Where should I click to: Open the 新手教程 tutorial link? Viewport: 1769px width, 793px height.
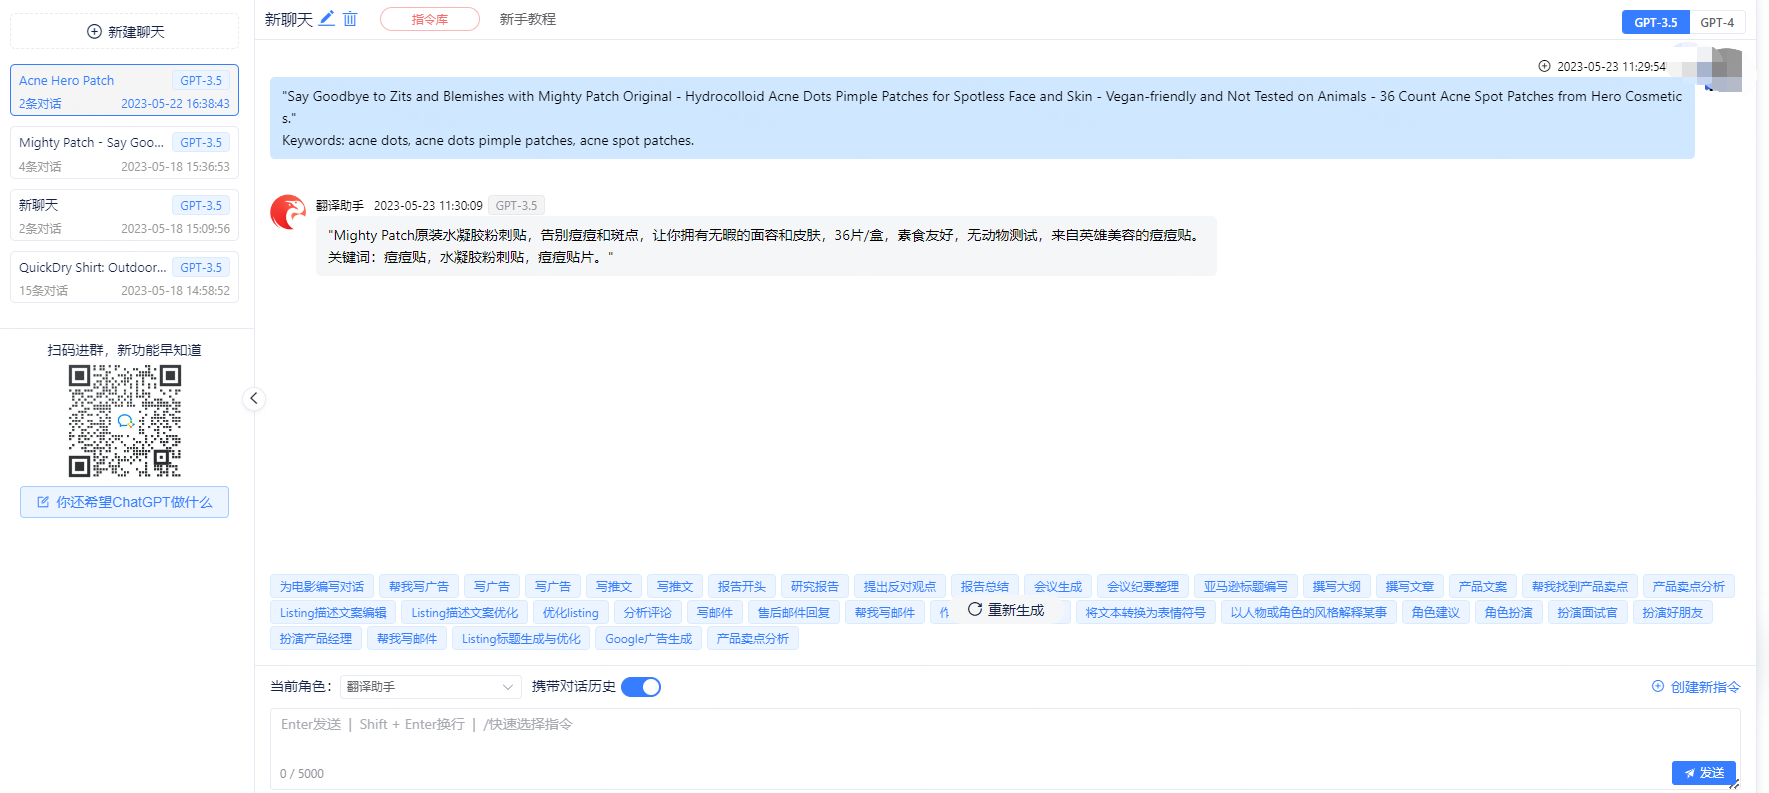click(527, 19)
